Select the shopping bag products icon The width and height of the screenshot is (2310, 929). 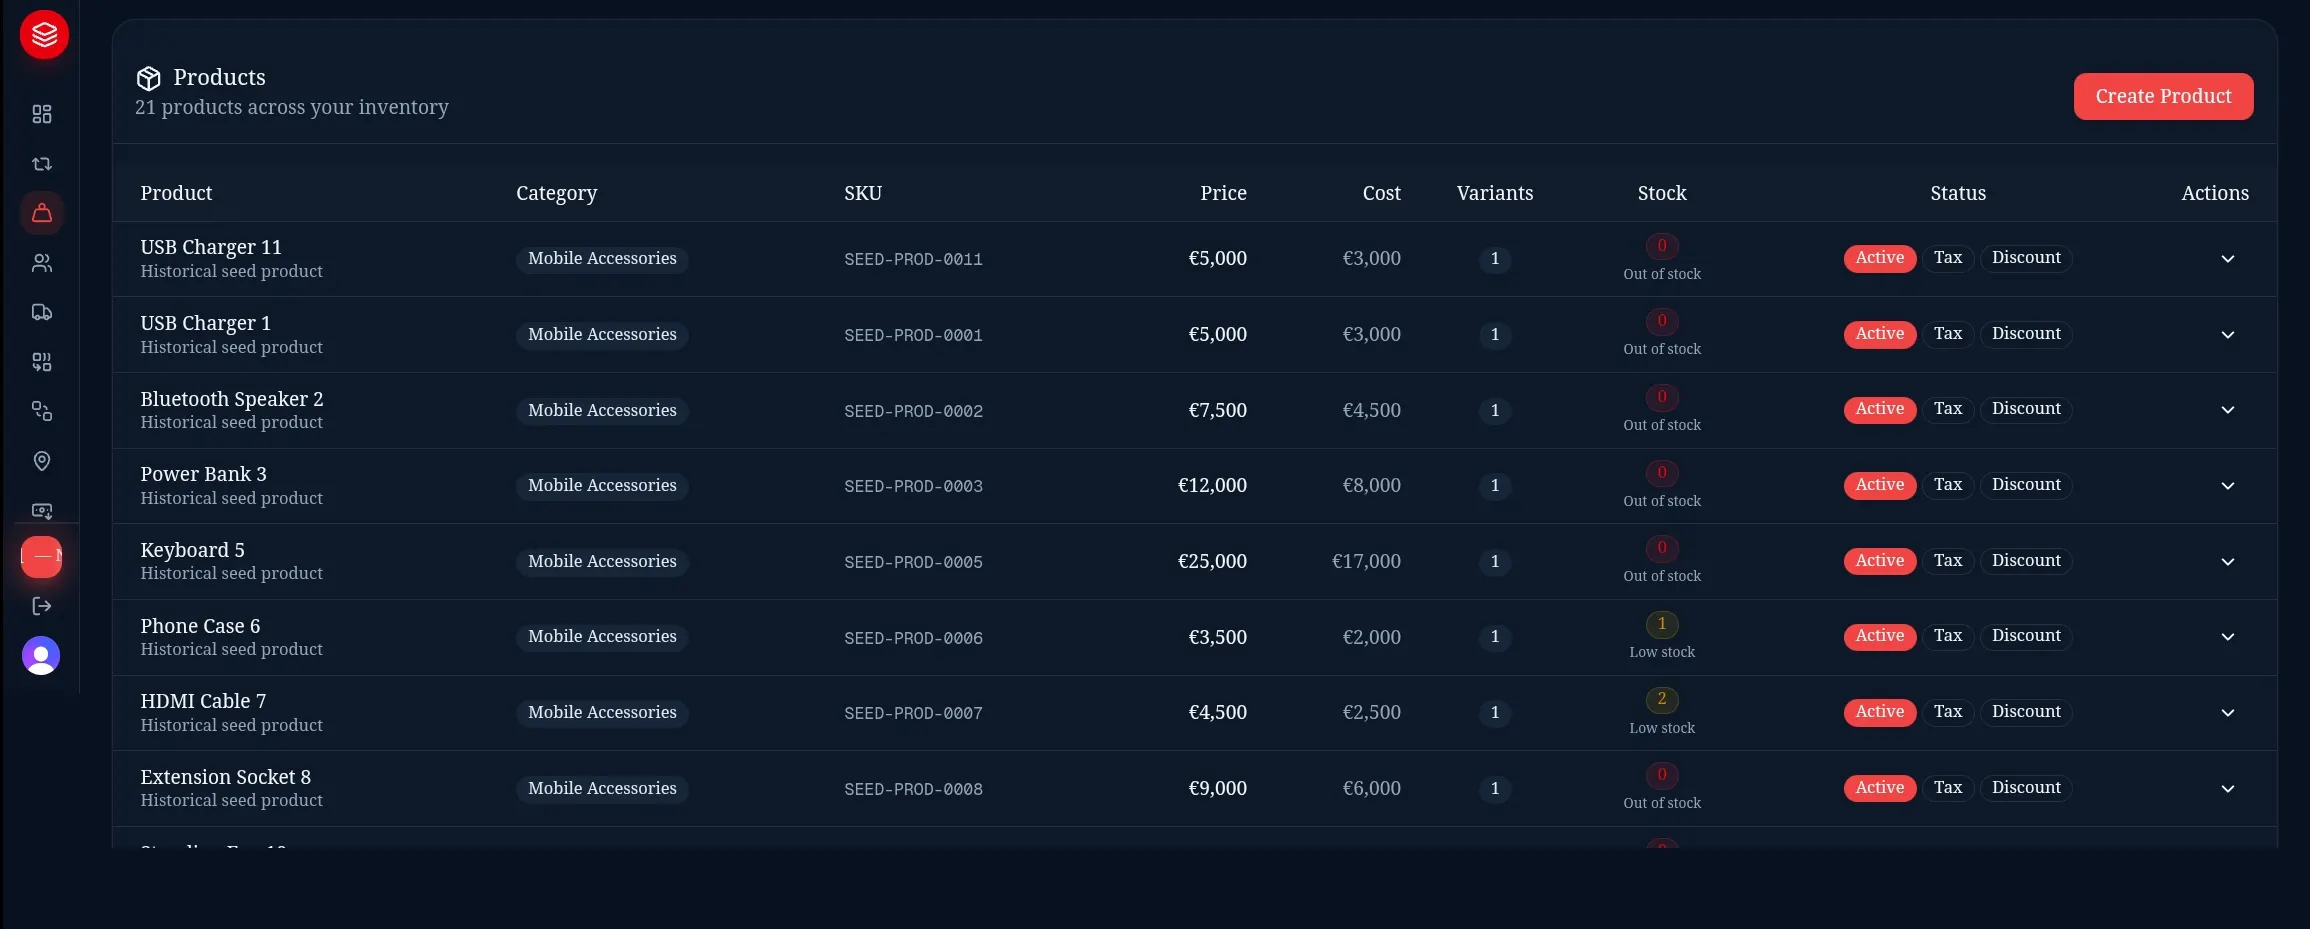tap(42, 213)
